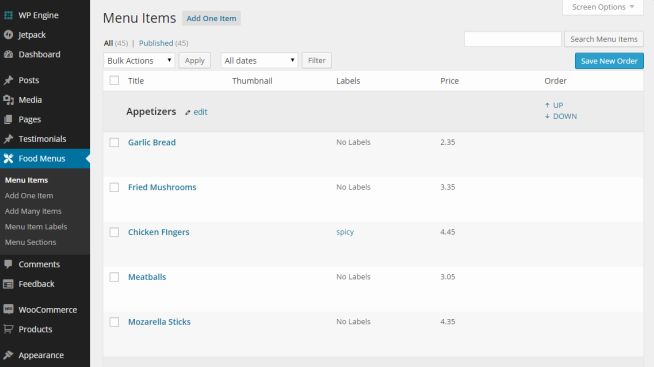
Task: Click the Add One Item button by the title
Action: pyautogui.click(x=211, y=18)
